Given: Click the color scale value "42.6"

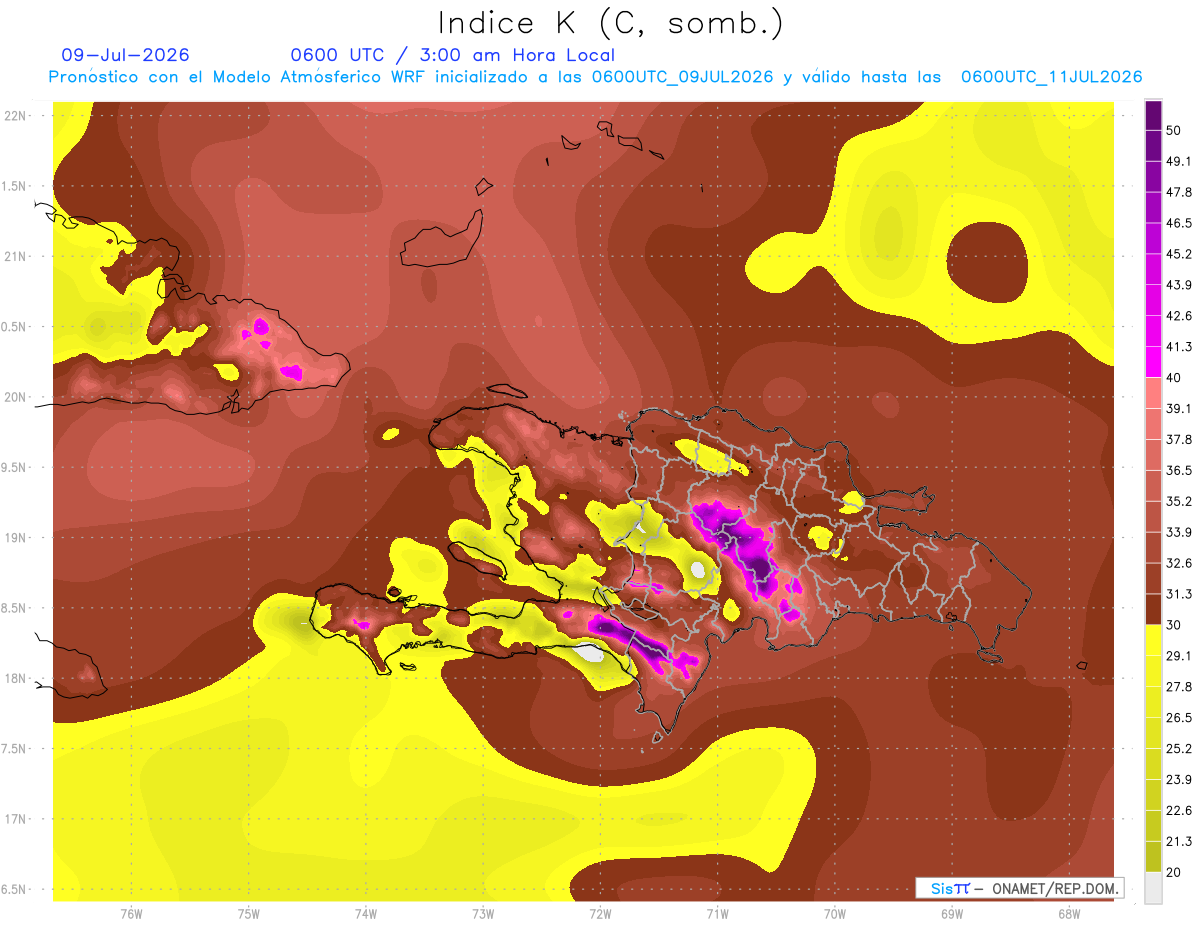Looking at the screenshot, I should (1179, 317).
